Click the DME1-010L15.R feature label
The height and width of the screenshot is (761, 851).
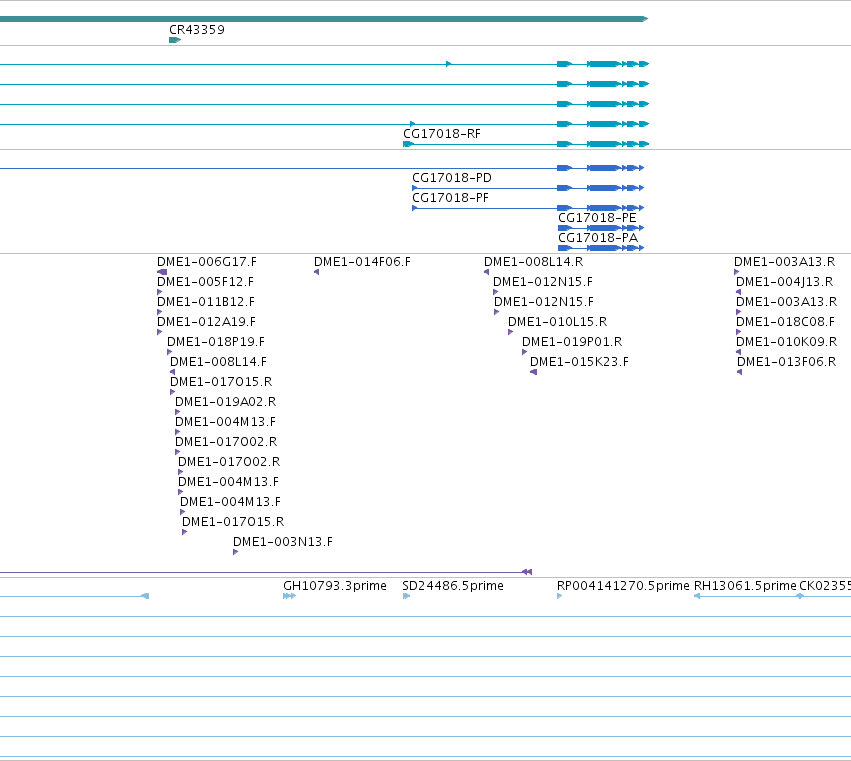(557, 322)
